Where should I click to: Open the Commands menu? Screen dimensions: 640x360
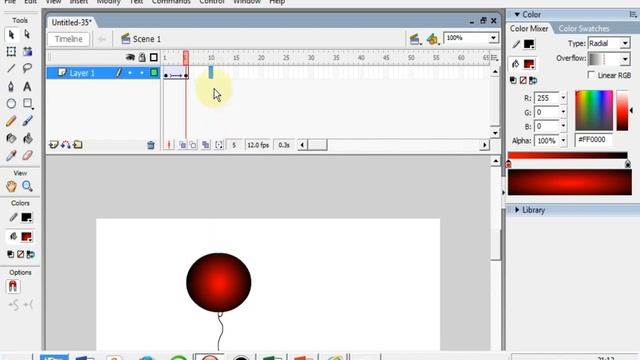171,2
